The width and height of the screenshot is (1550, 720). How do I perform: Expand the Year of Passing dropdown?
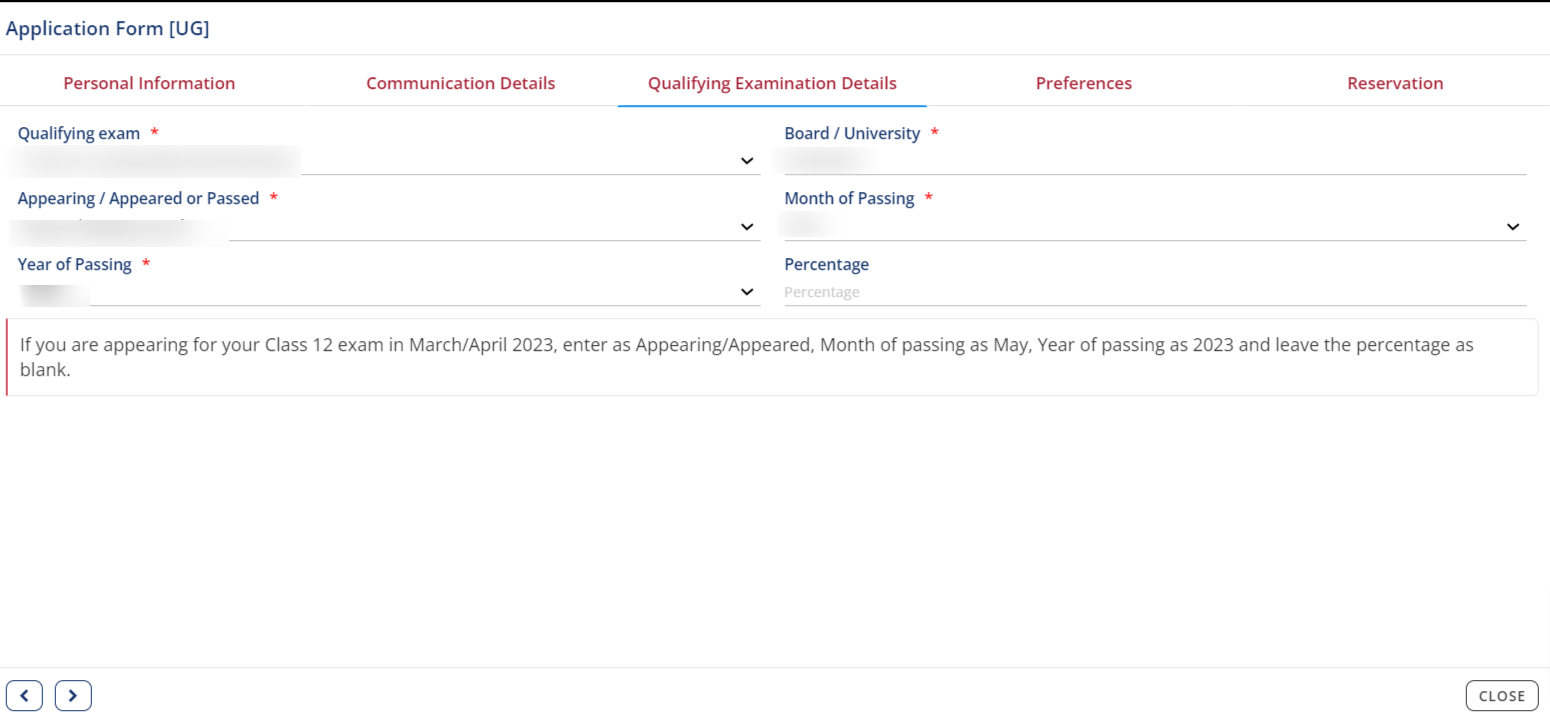point(746,292)
